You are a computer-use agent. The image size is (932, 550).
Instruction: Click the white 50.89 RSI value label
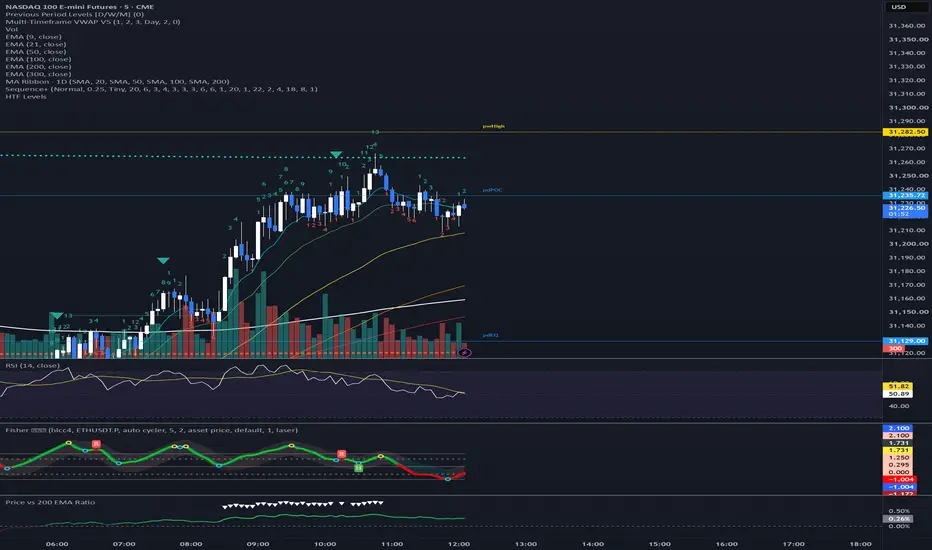(898, 394)
